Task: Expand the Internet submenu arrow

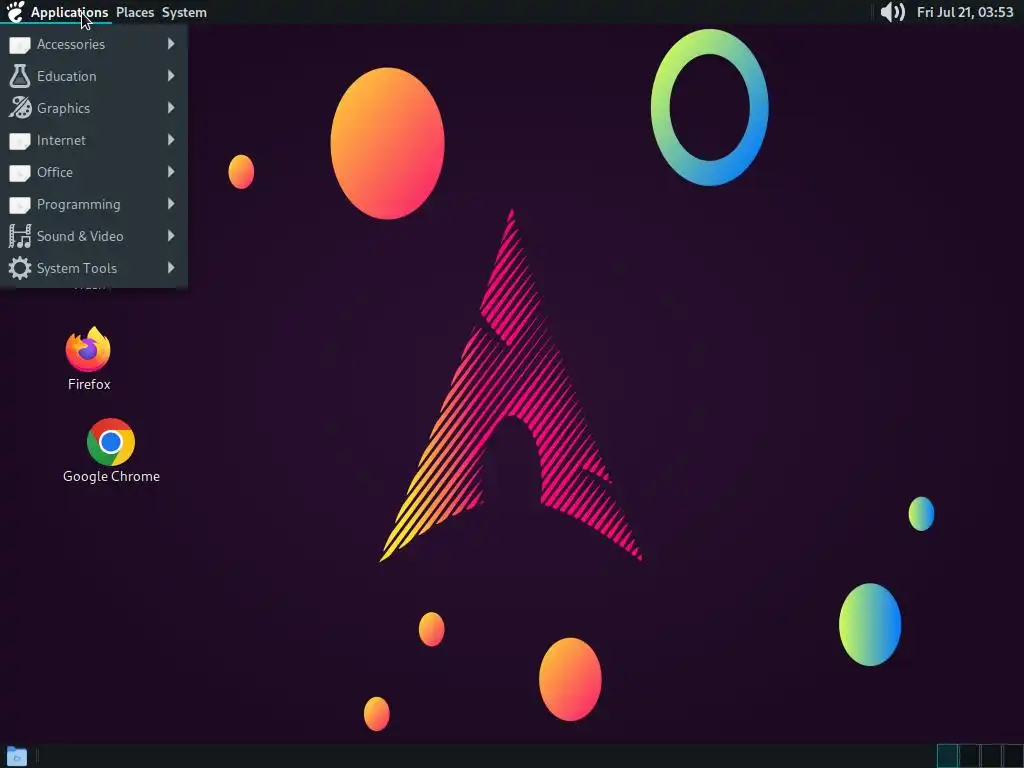Action: tap(171, 140)
